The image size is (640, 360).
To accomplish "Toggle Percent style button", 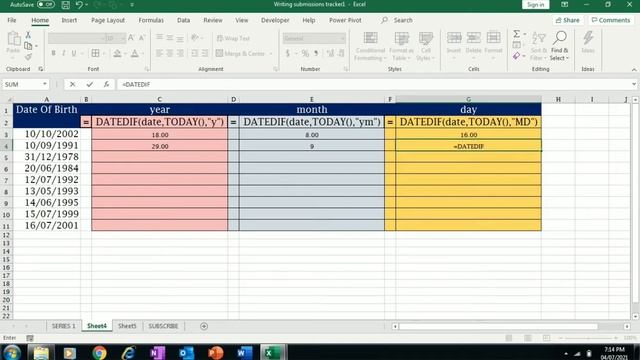I will [x=305, y=53].
